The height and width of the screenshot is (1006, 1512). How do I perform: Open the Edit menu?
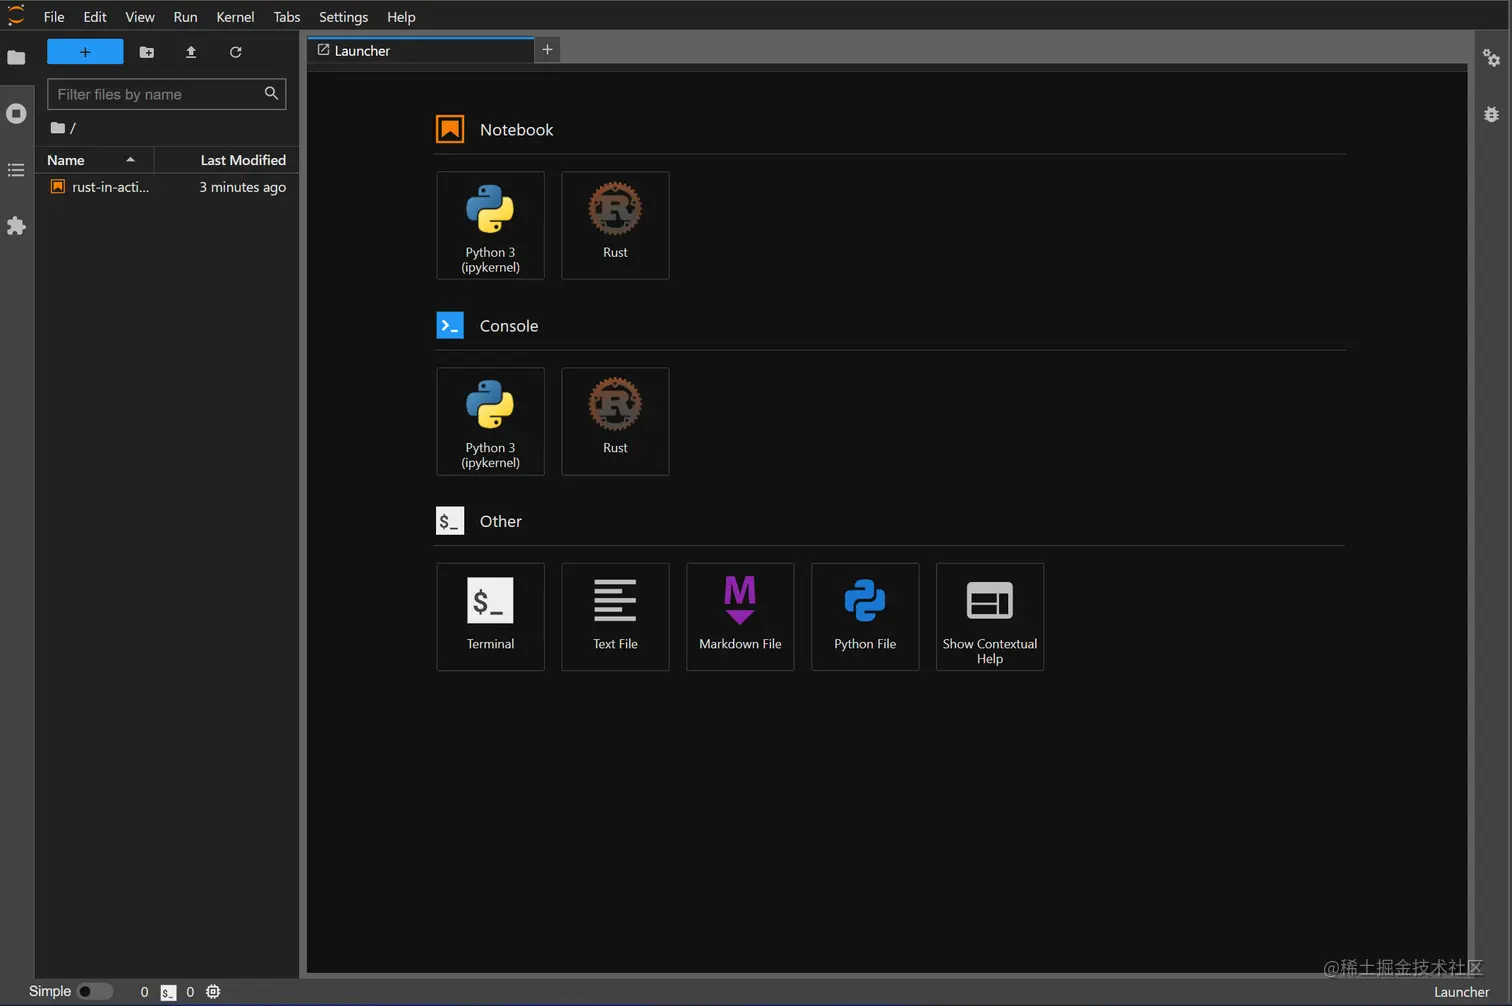[x=95, y=17]
